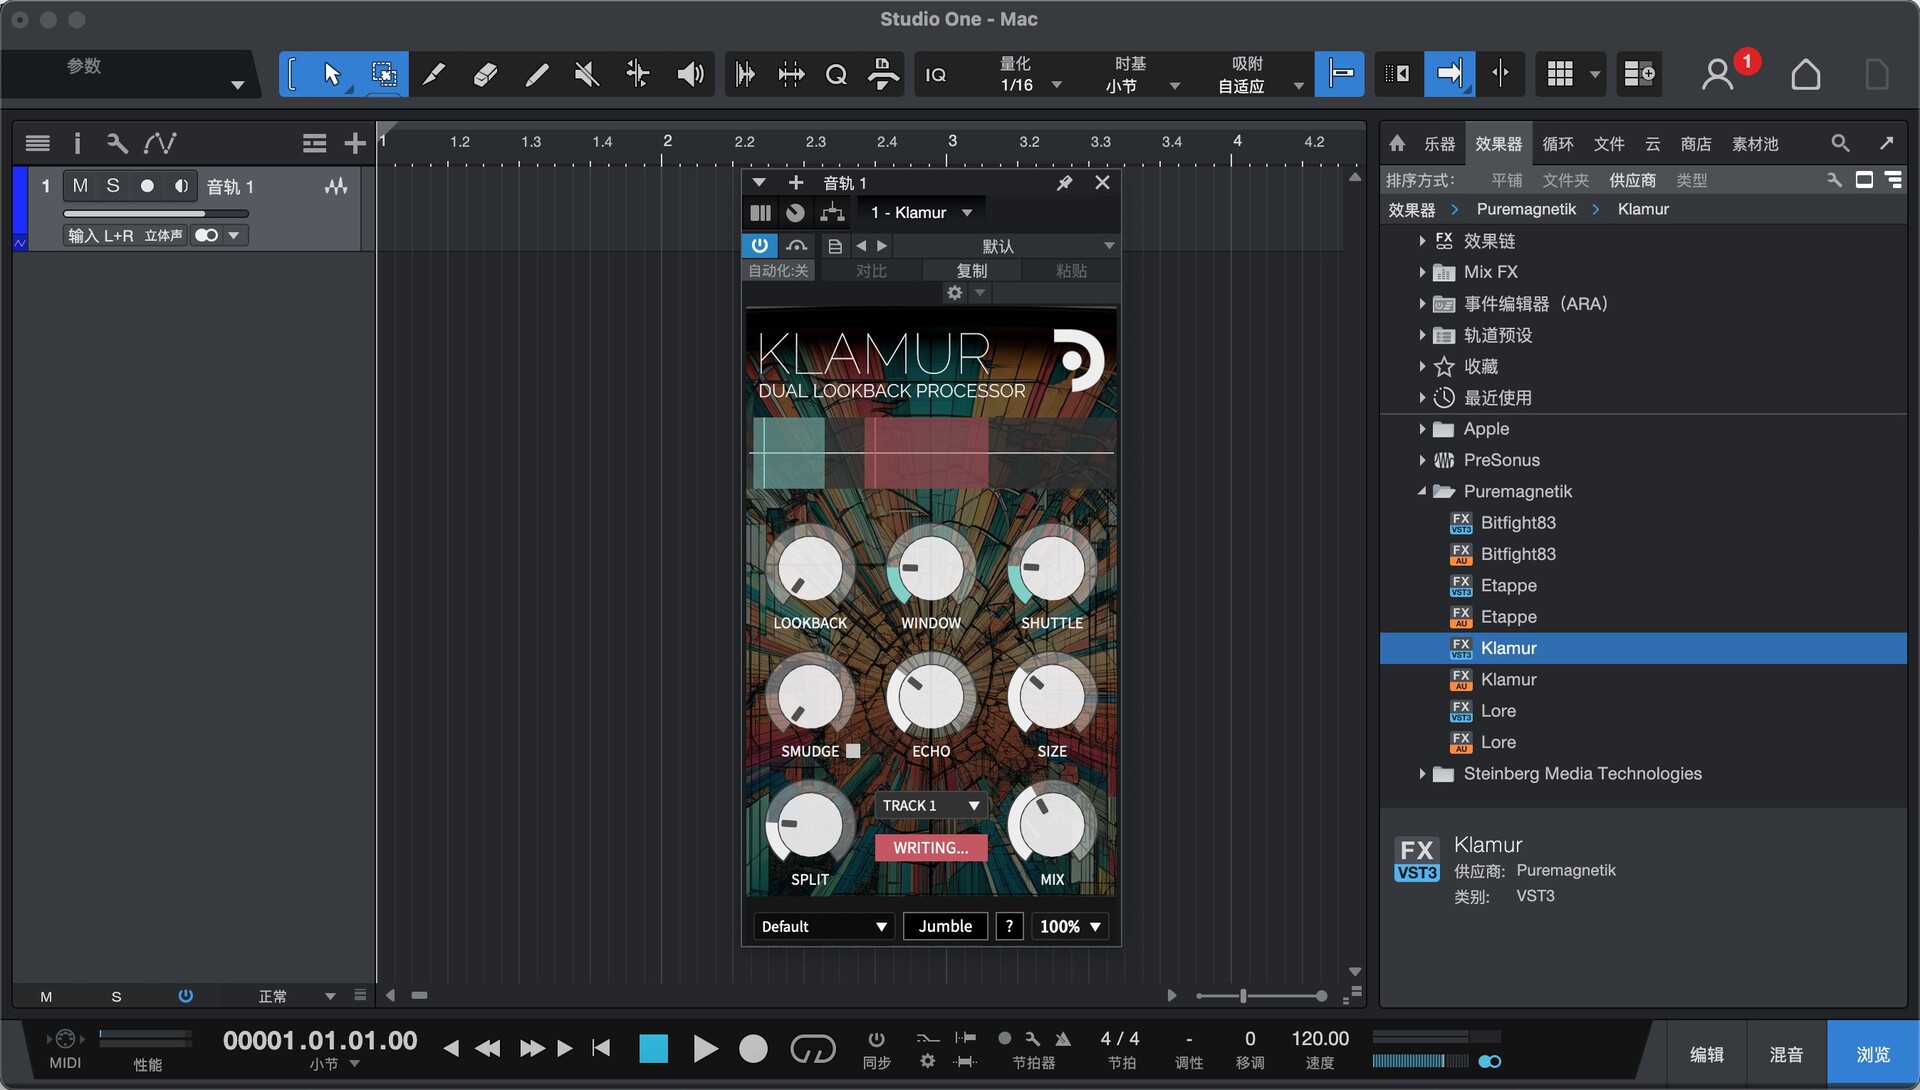Open user account icon with notification
The image size is (1920, 1090).
[1719, 74]
